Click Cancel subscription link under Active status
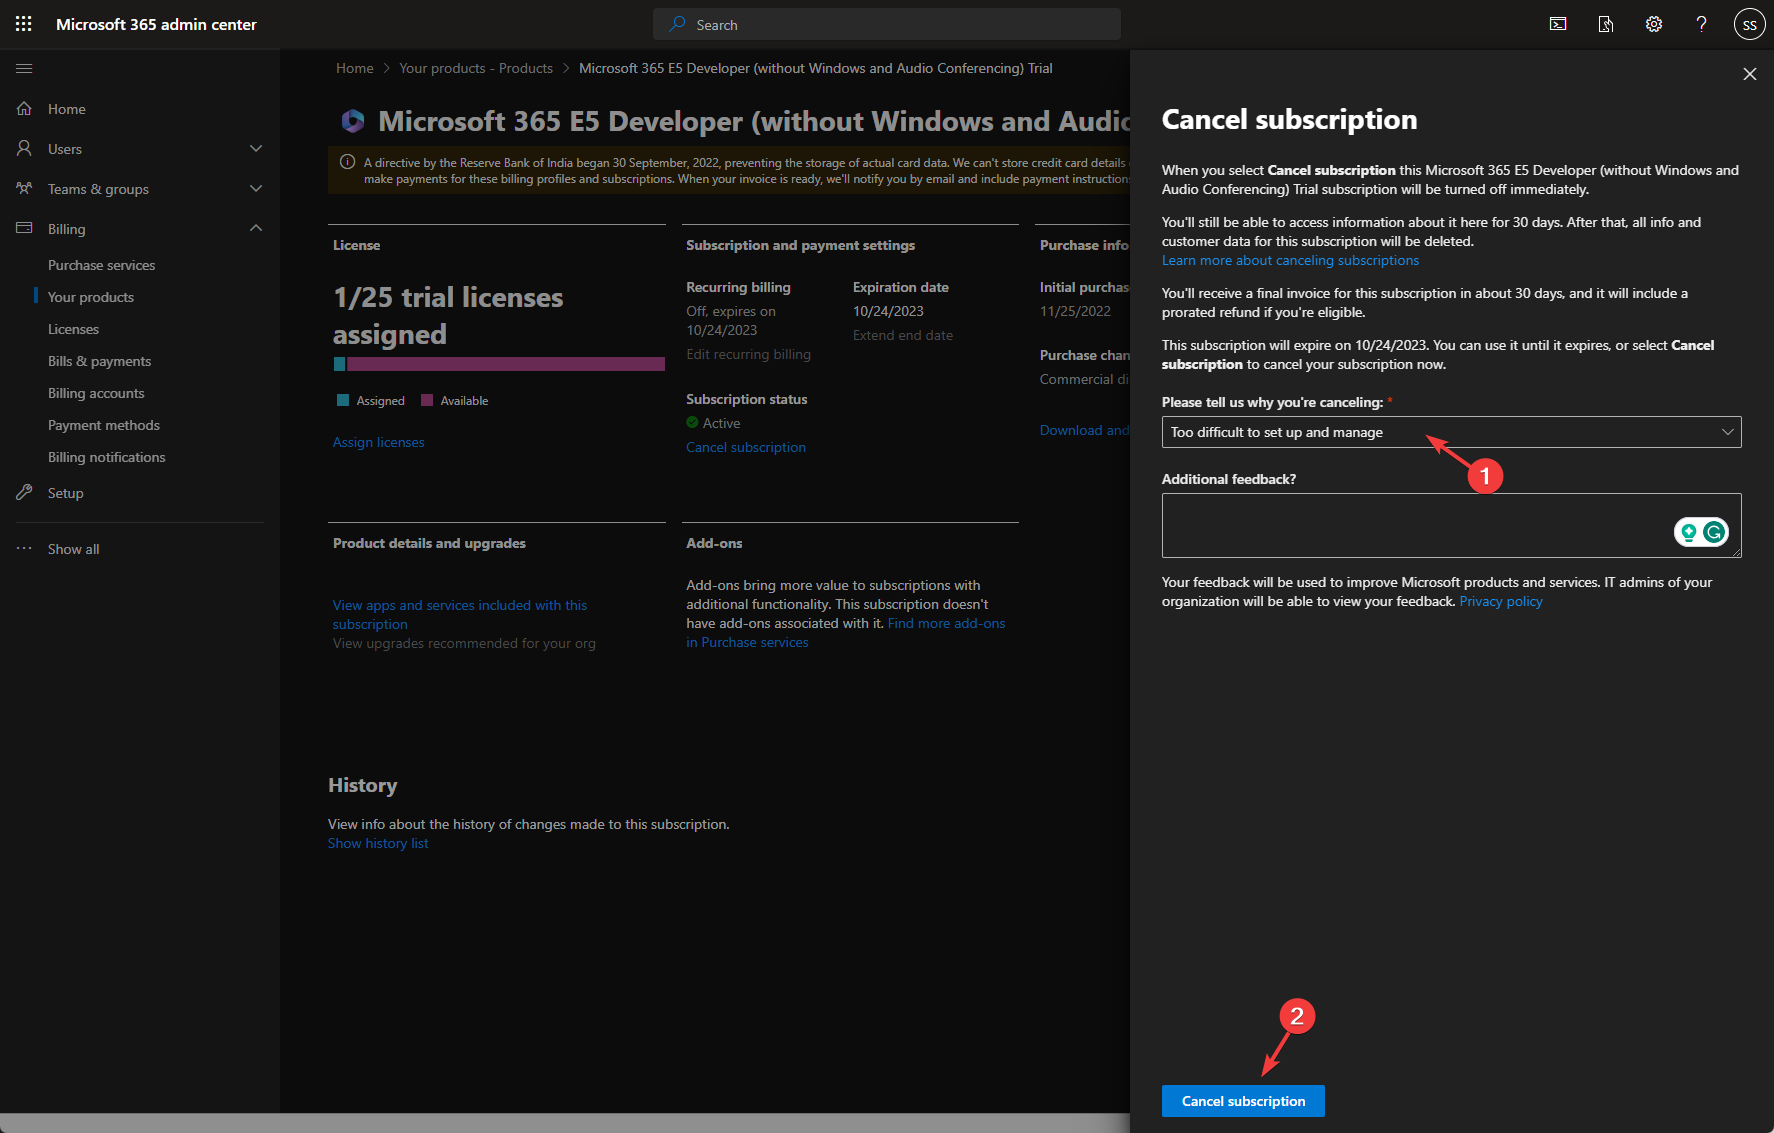The image size is (1774, 1133). coord(746,447)
